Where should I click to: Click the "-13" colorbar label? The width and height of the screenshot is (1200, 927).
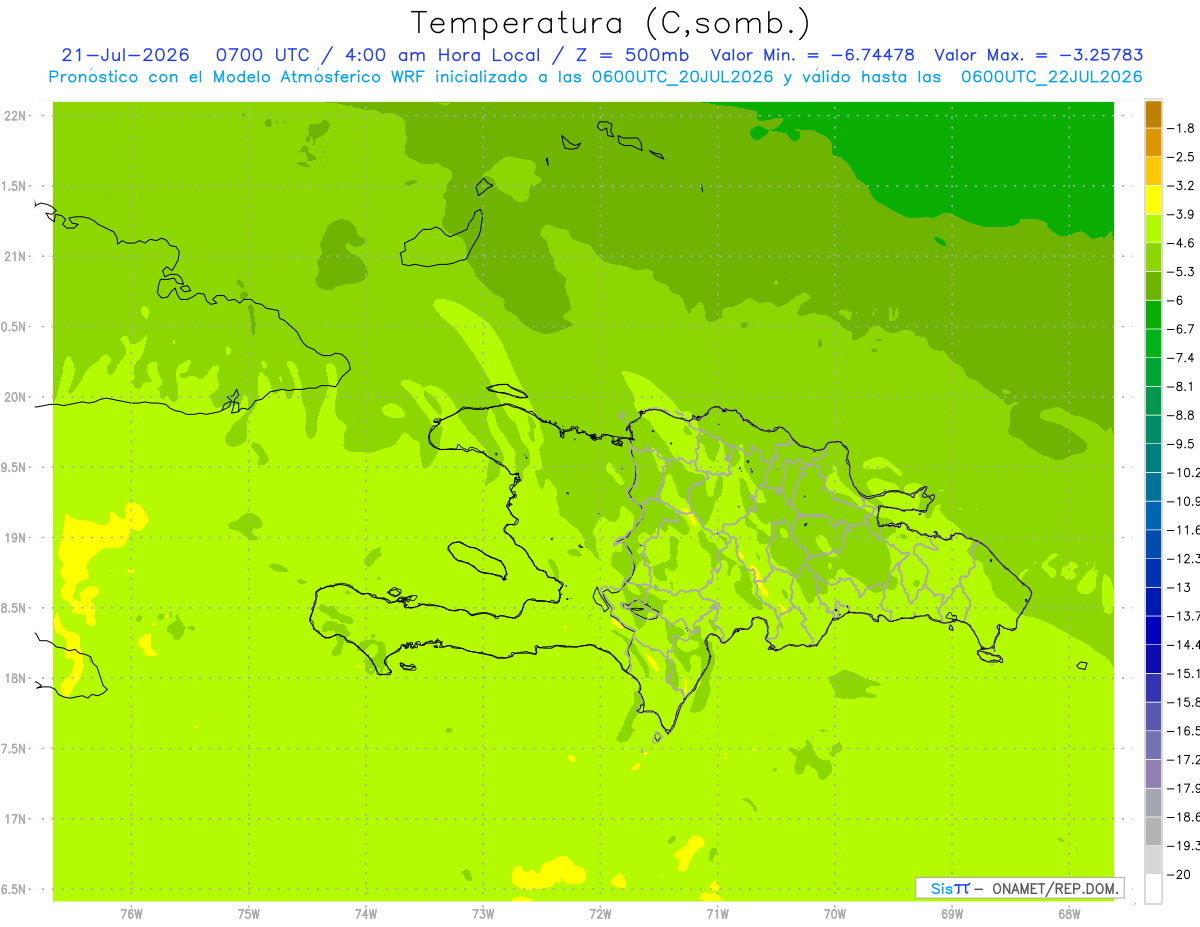click(1181, 587)
